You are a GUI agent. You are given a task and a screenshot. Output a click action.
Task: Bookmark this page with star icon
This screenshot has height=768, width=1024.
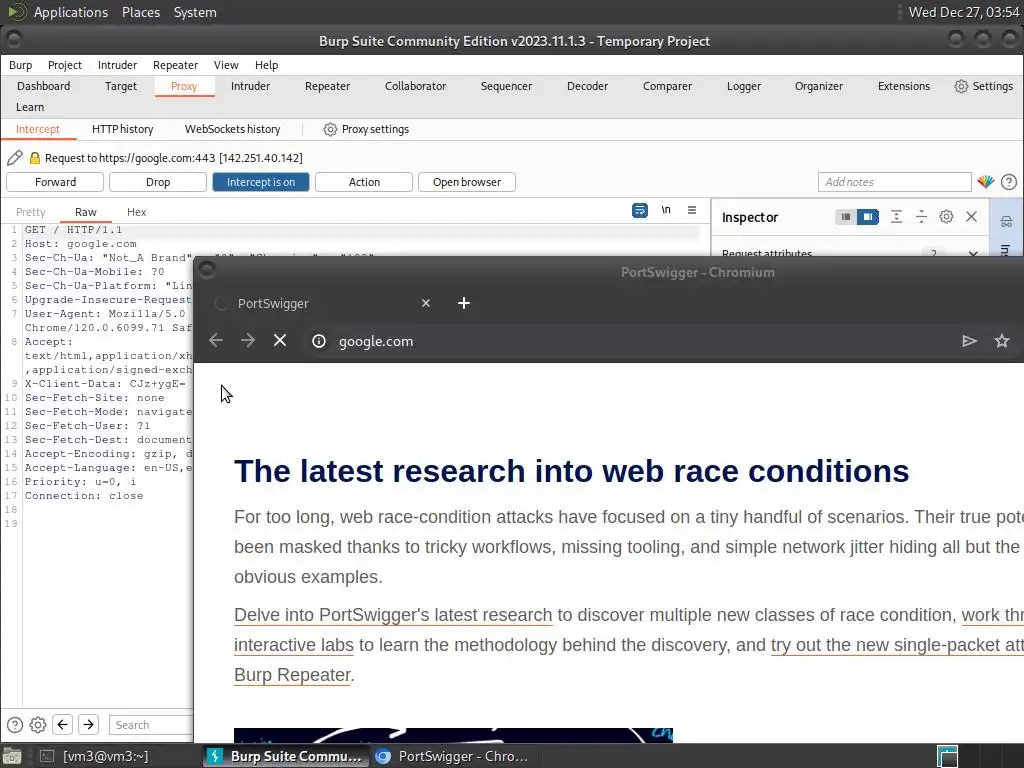coord(1002,340)
